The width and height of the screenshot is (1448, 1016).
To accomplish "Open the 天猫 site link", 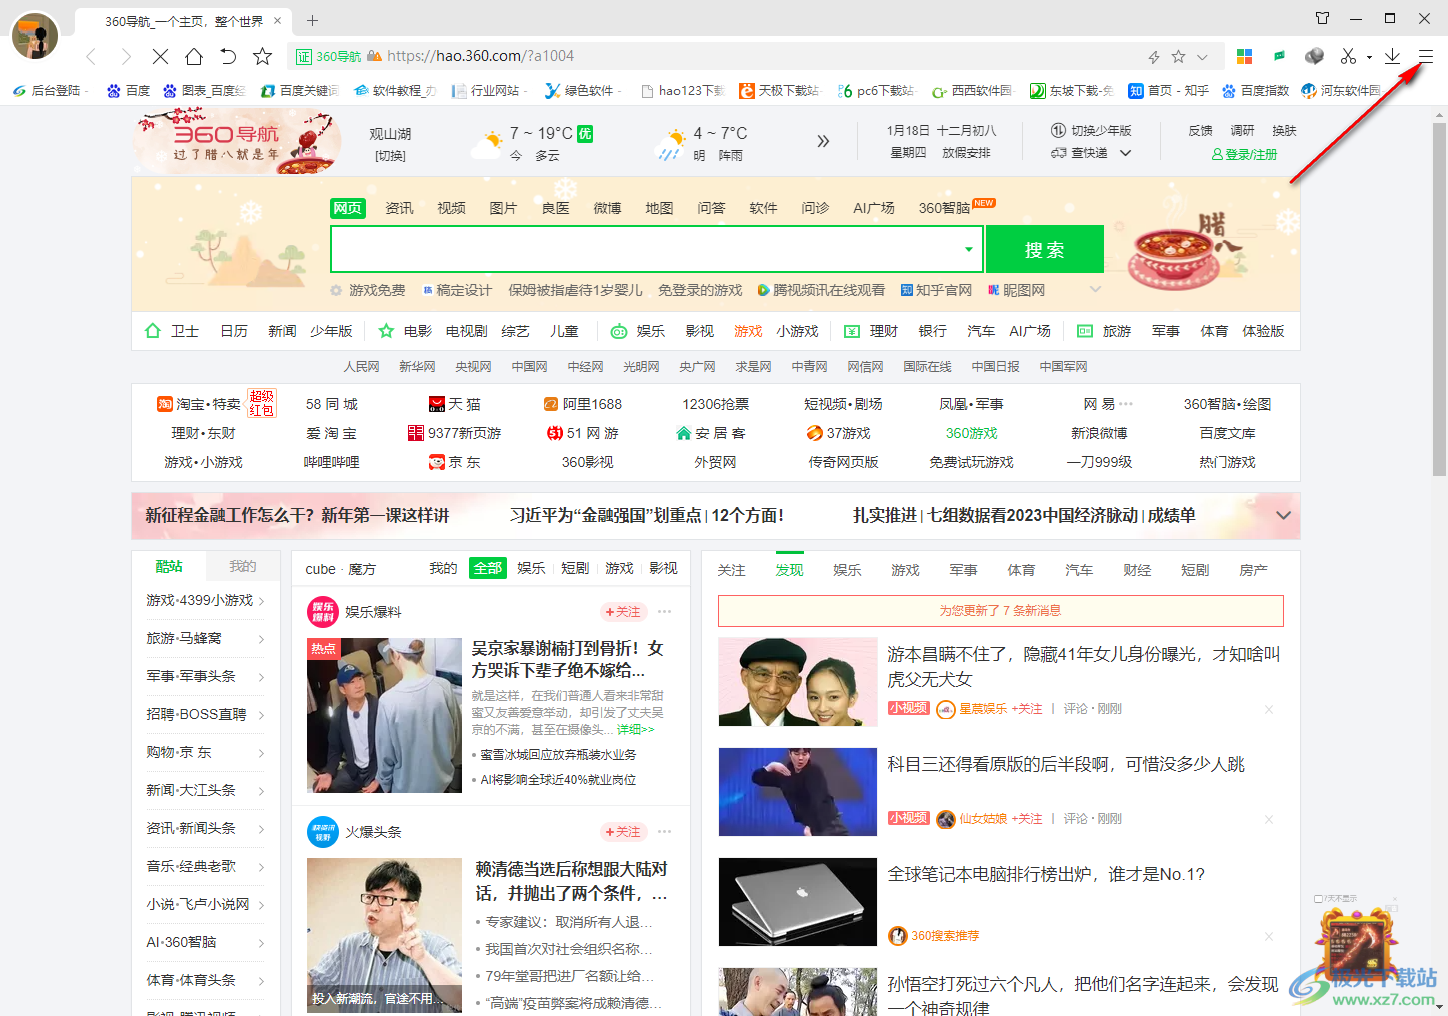I will pyautogui.click(x=455, y=404).
